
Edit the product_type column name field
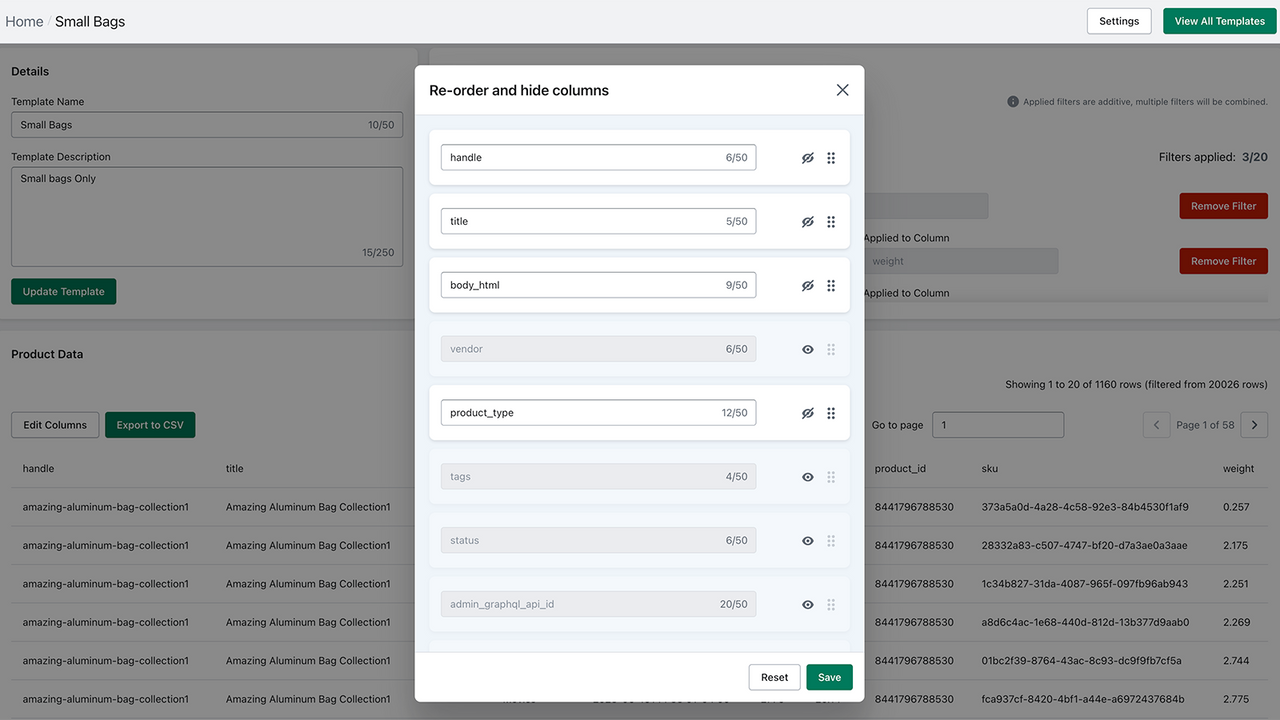pyautogui.click(x=598, y=412)
